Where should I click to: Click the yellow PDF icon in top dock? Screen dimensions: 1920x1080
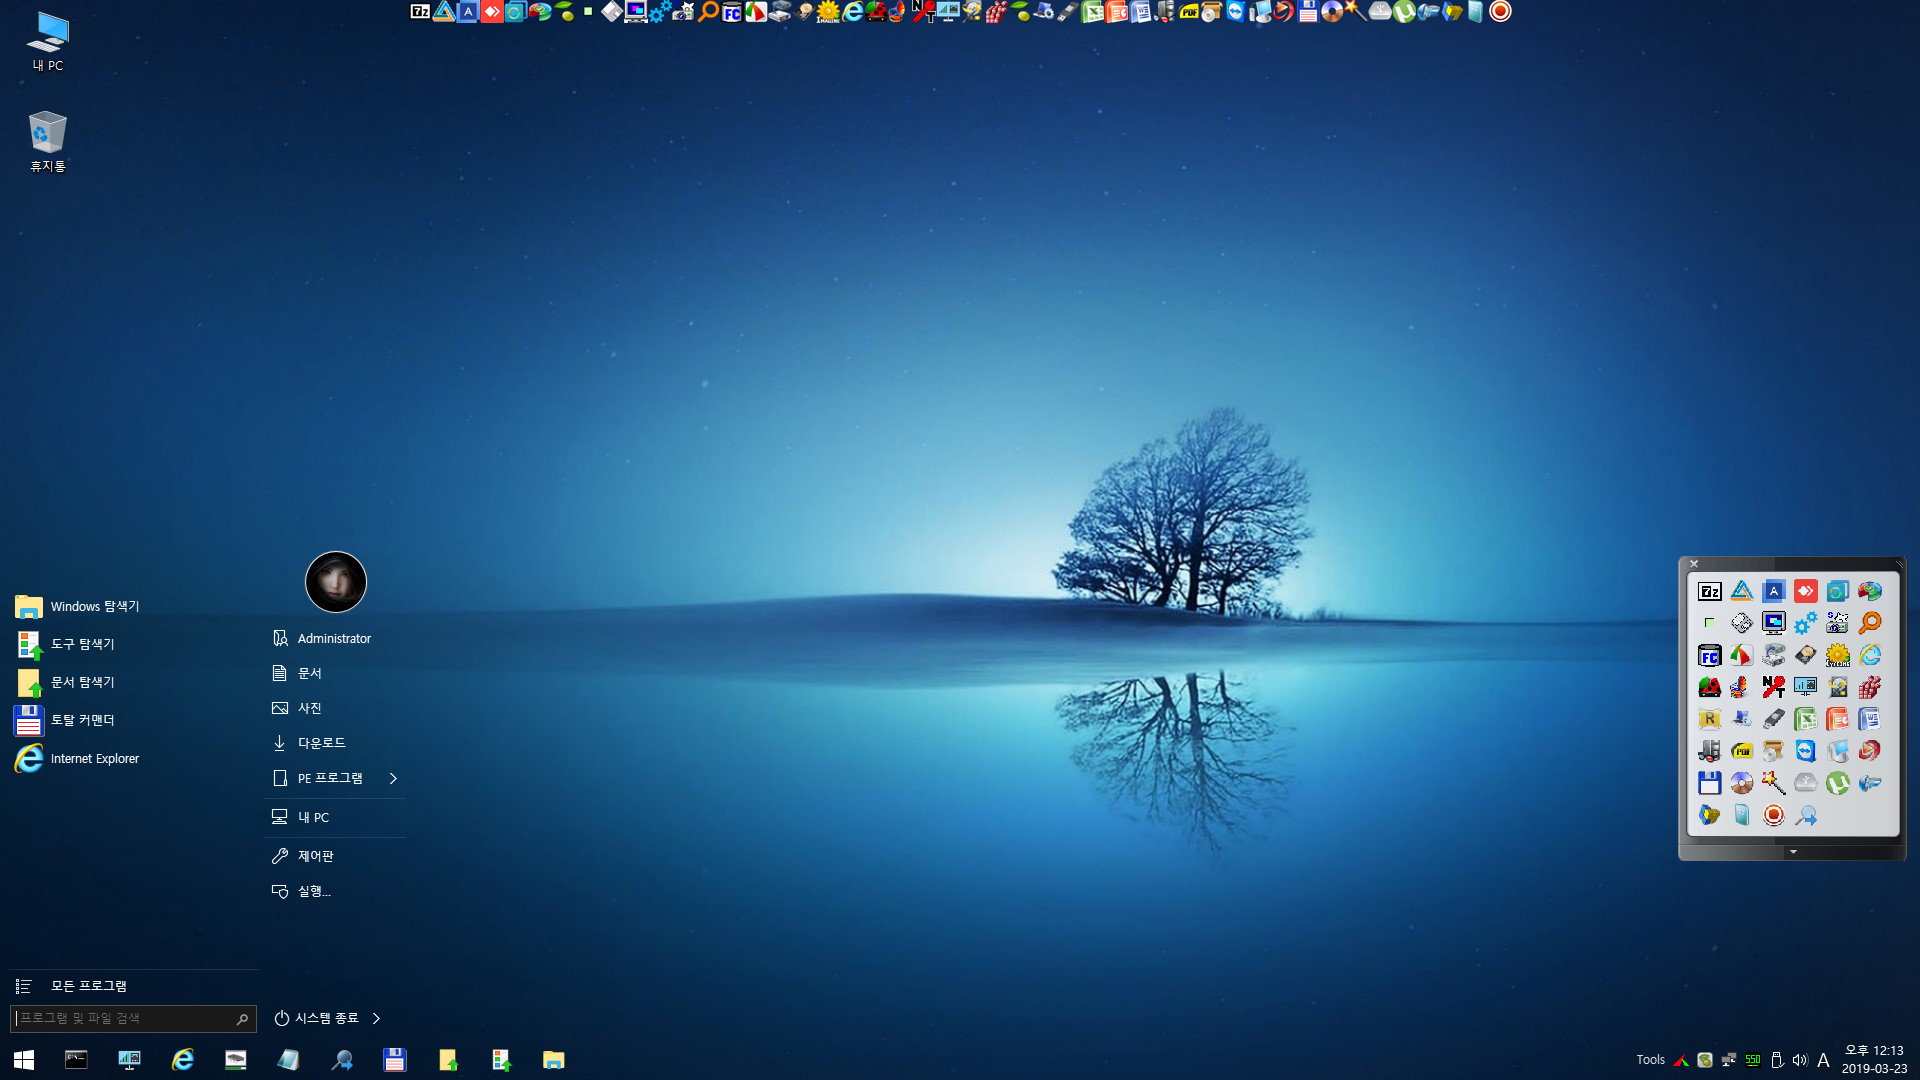coord(1188,11)
